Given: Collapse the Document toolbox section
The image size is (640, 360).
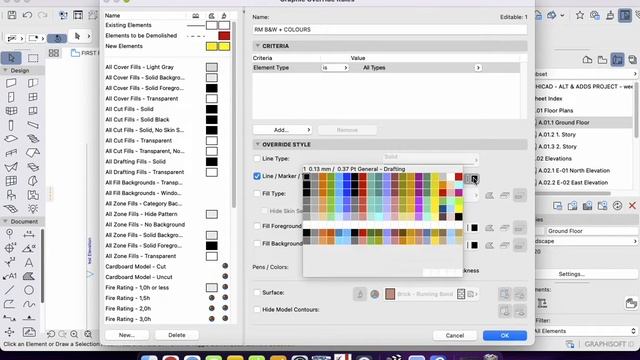Looking at the screenshot, I should click(x=5, y=221).
